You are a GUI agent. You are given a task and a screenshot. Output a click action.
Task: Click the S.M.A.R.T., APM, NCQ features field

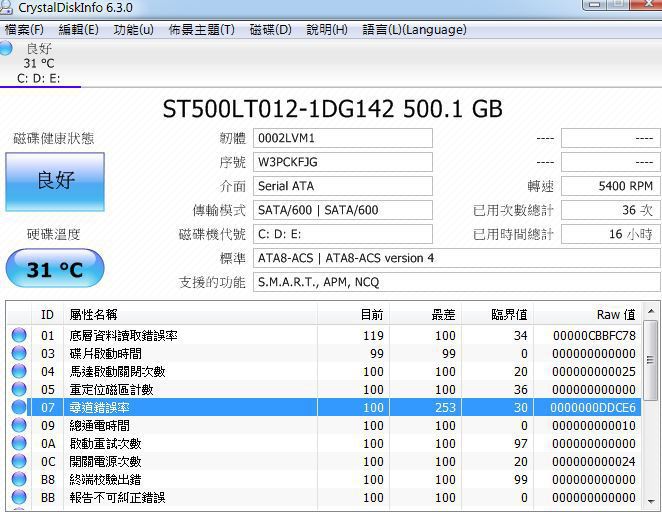[x=456, y=282]
